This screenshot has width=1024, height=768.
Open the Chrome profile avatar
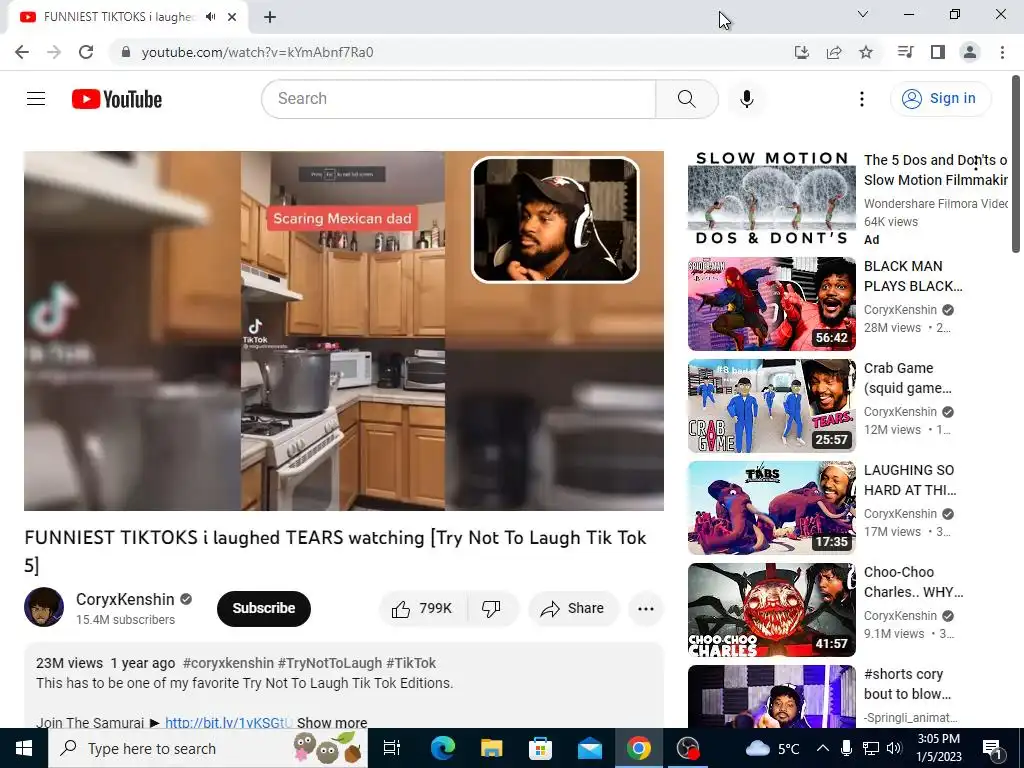pyautogui.click(x=970, y=52)
